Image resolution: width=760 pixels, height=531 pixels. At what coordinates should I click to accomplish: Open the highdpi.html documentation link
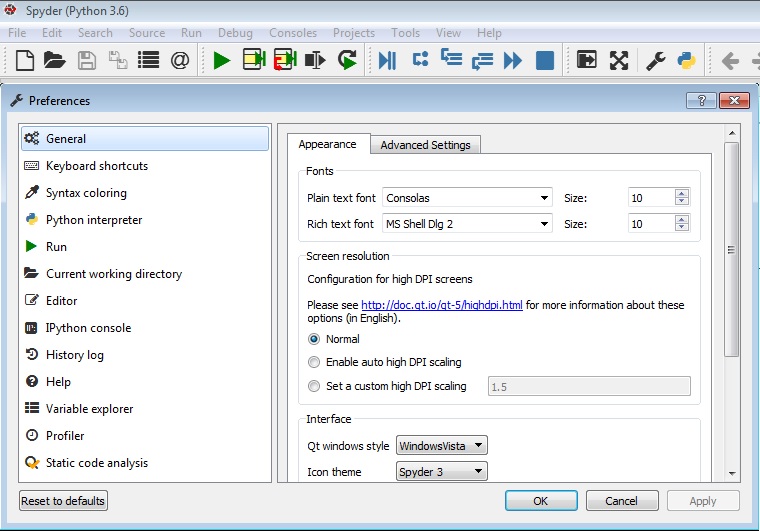point(442,305)
